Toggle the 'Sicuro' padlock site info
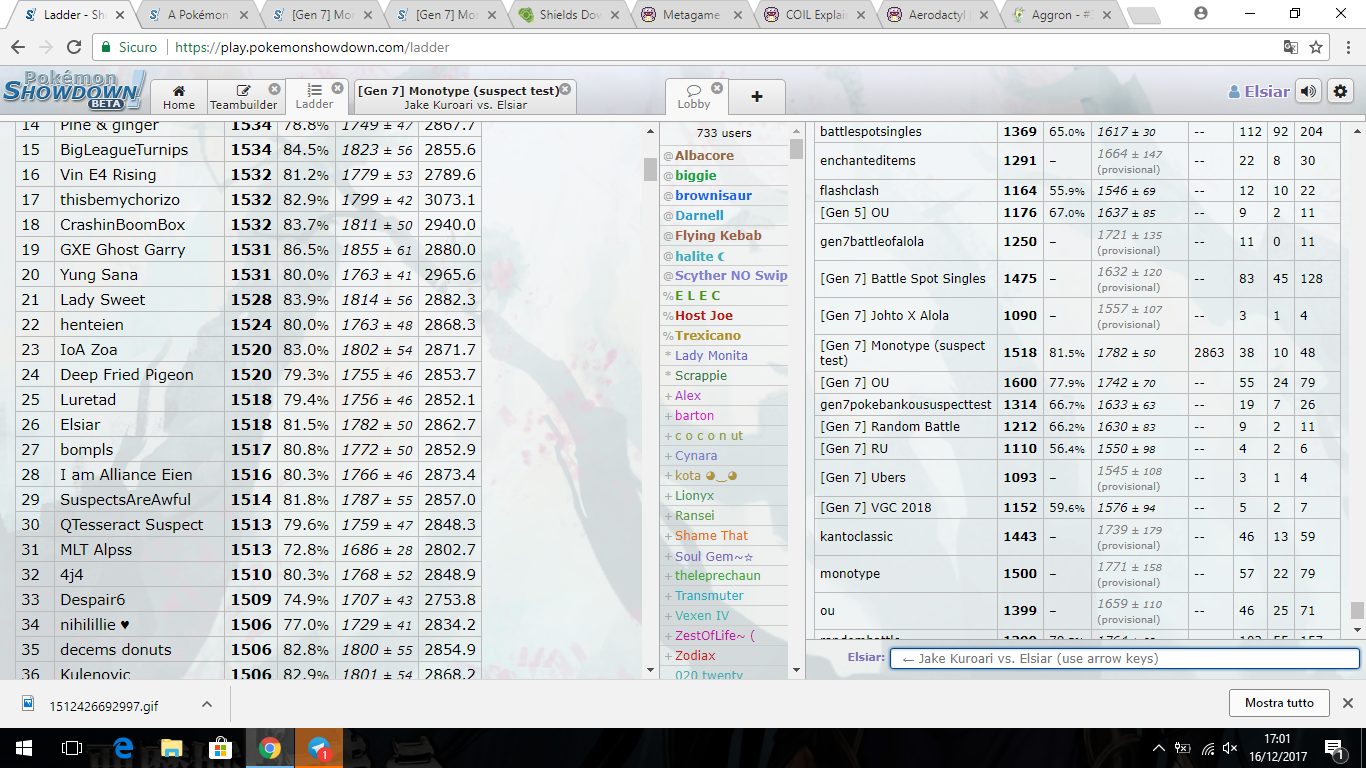The image size is (1366, 768). [107, 46]
